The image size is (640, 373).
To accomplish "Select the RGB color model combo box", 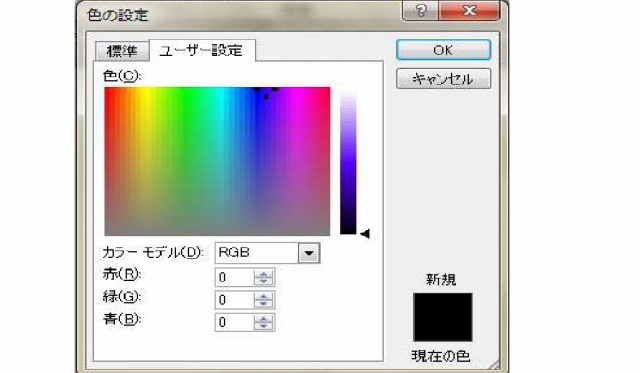I will [267, 253].
